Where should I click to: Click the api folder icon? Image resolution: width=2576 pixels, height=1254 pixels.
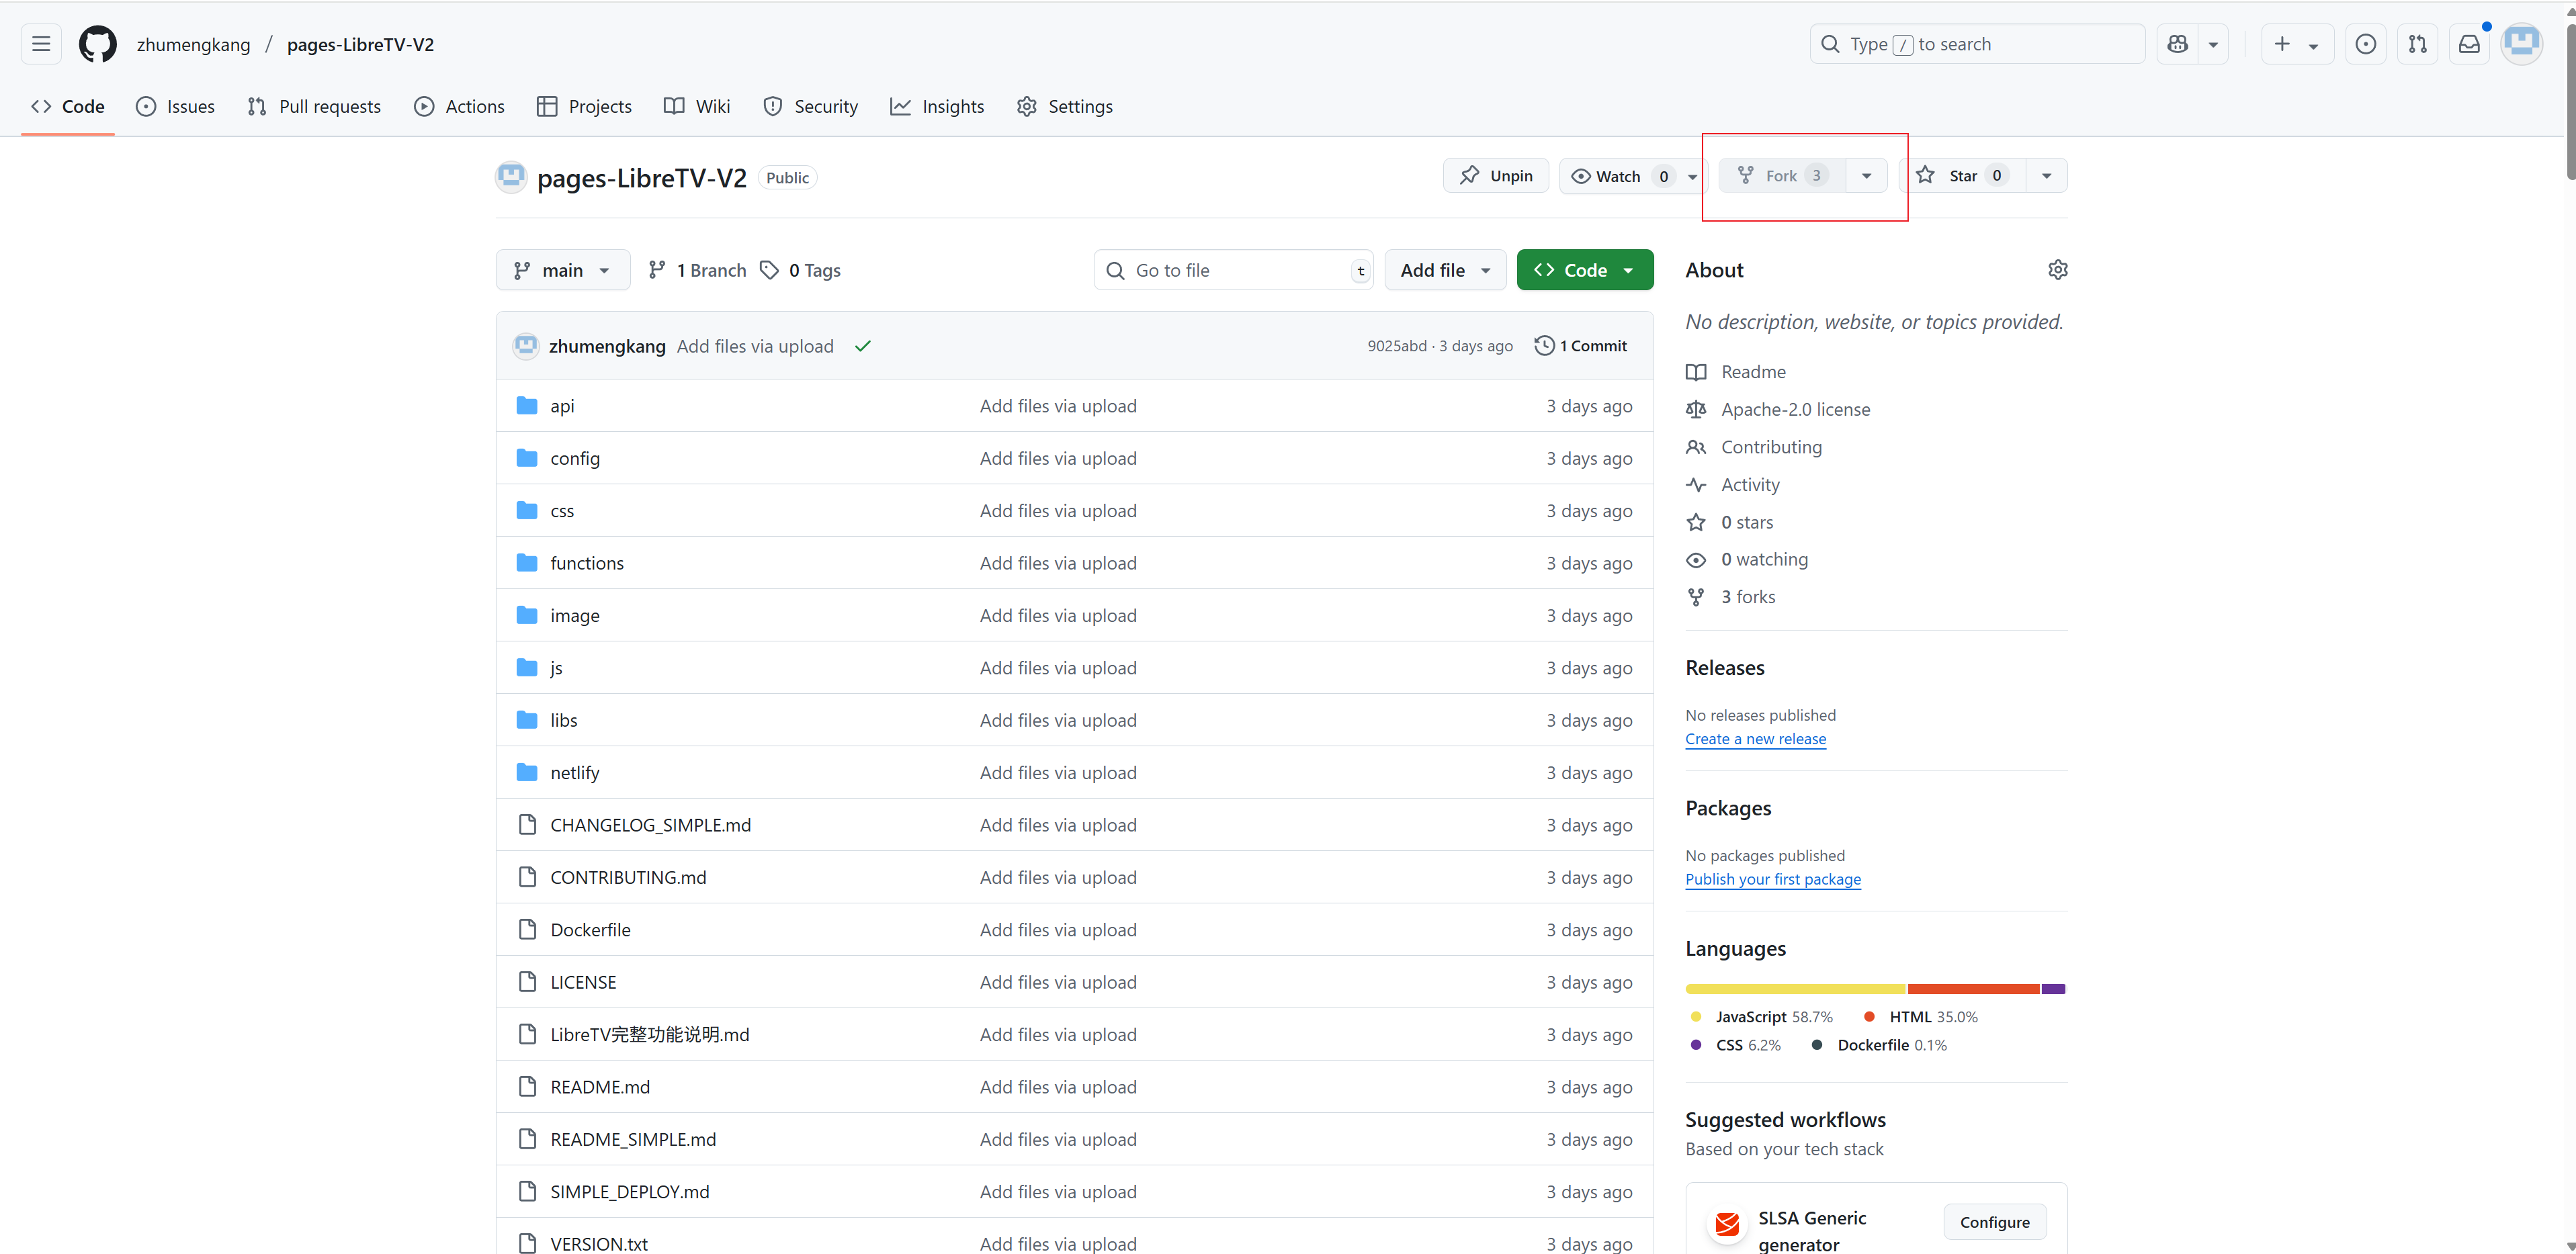[527, 406]
